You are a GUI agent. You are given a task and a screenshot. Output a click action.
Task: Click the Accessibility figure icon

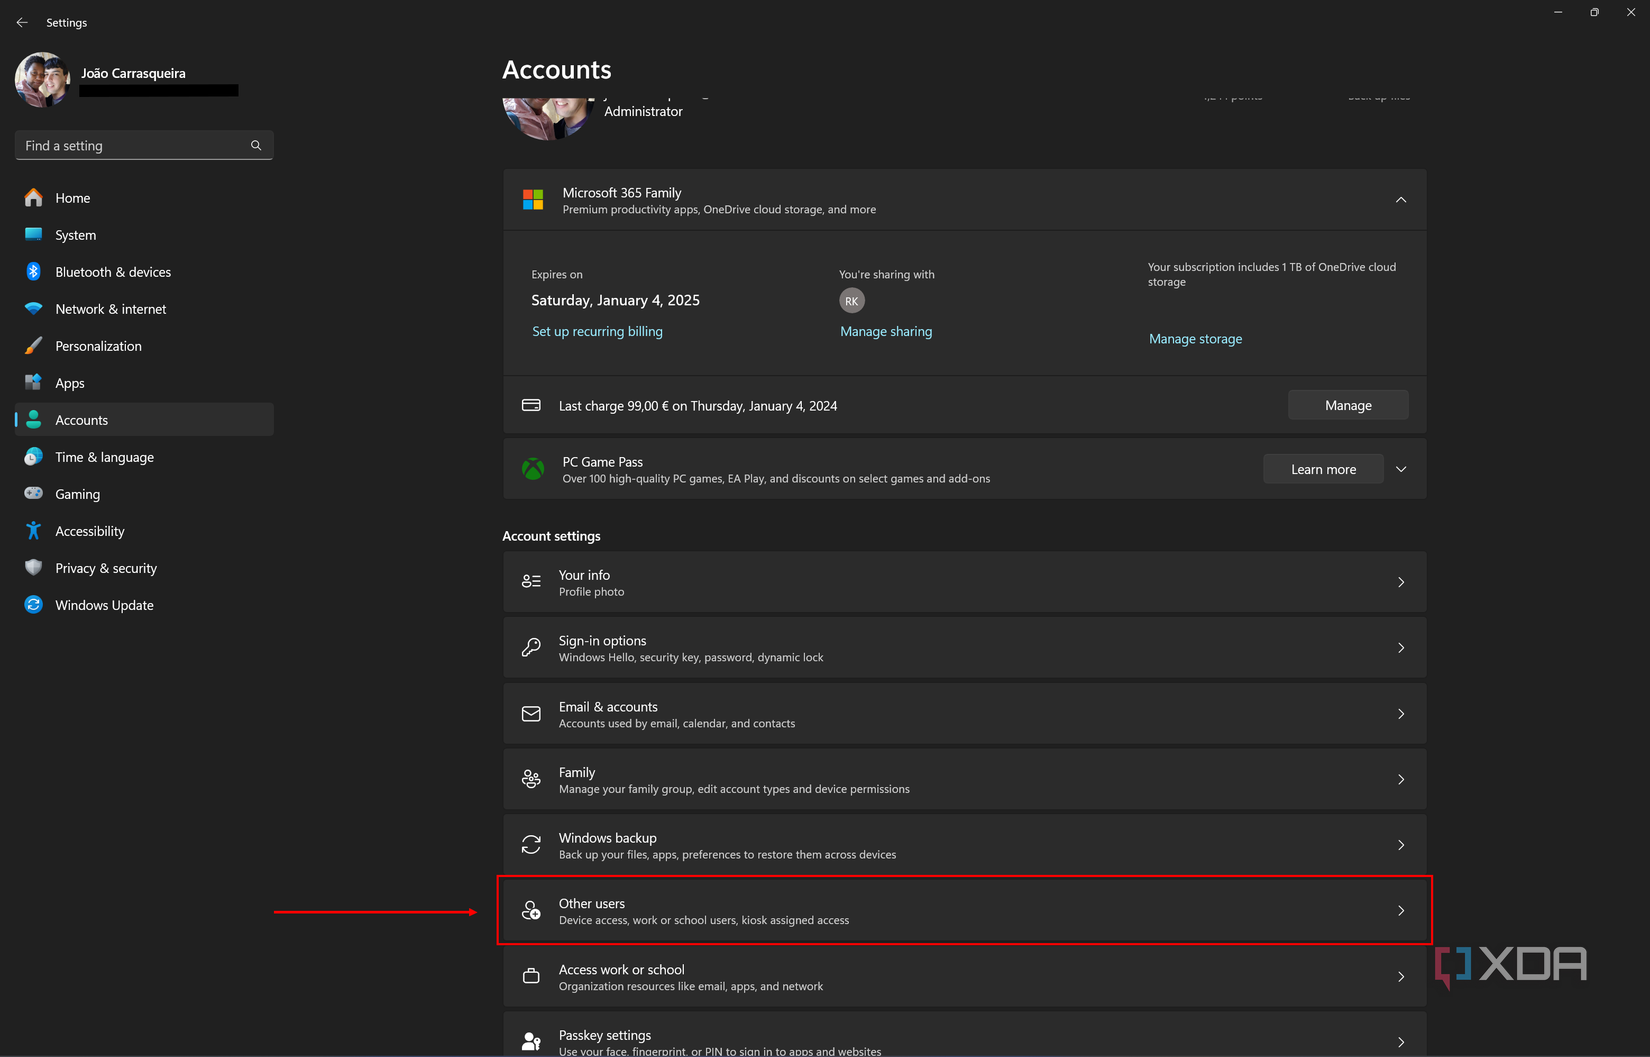pyautogui.click(x=34, y=531)
